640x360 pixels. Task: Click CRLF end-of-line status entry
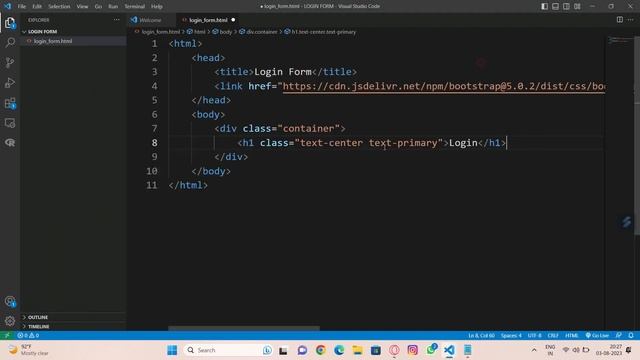click(x=553, y=335)
